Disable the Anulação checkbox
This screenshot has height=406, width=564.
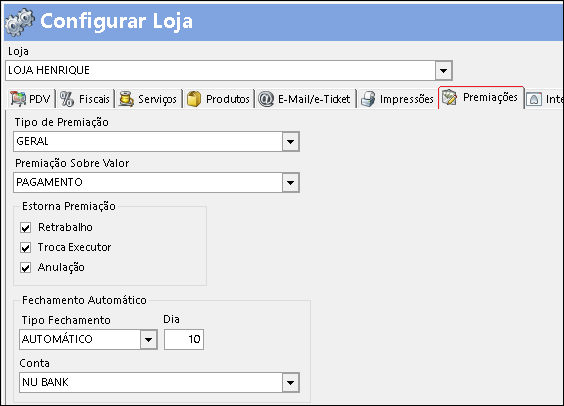click(26, 268)
